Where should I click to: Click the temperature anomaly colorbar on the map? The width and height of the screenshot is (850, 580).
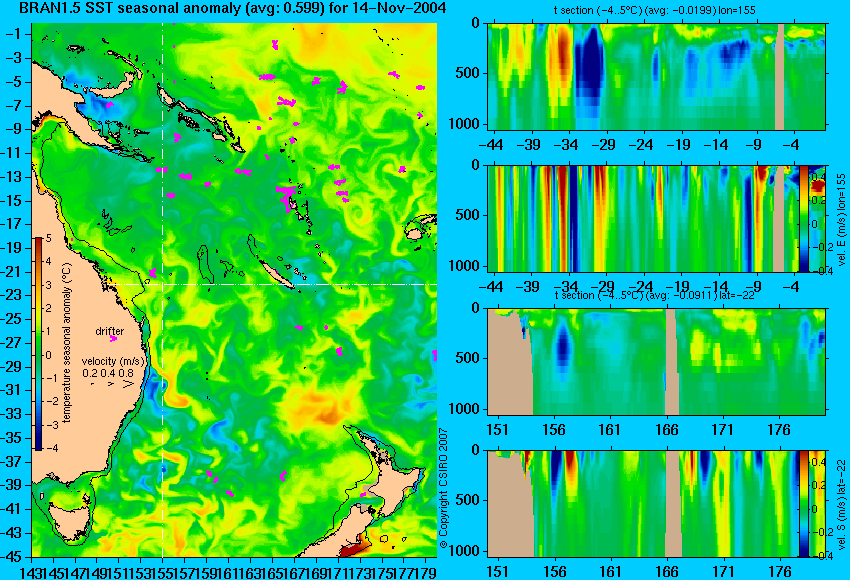pos(39,344)
